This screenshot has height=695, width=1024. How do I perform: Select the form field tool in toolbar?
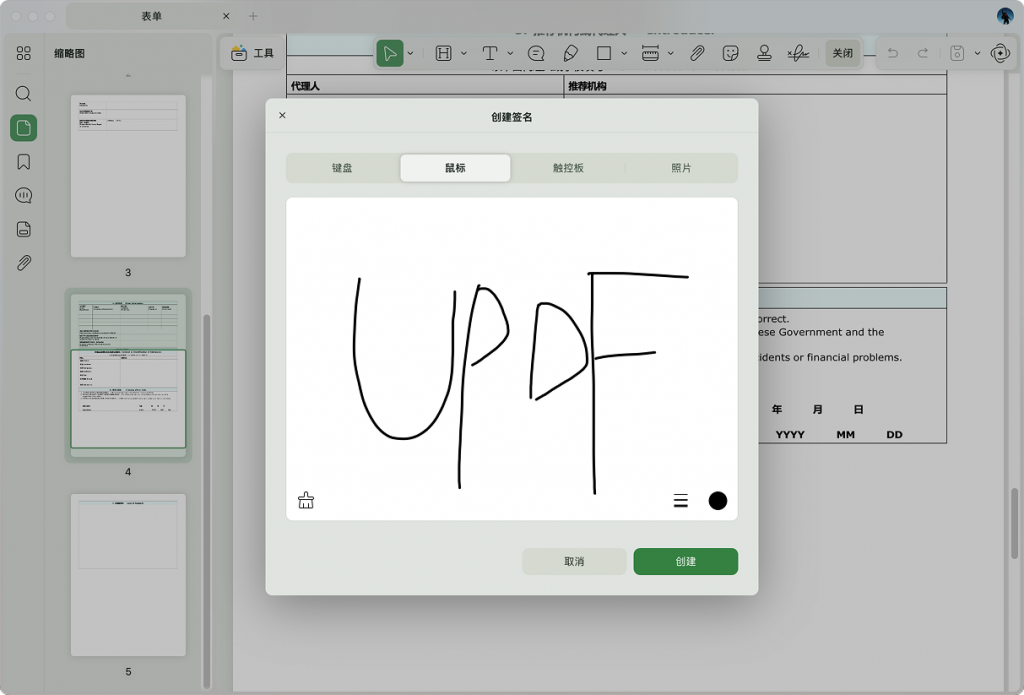[x=443, y=53]
